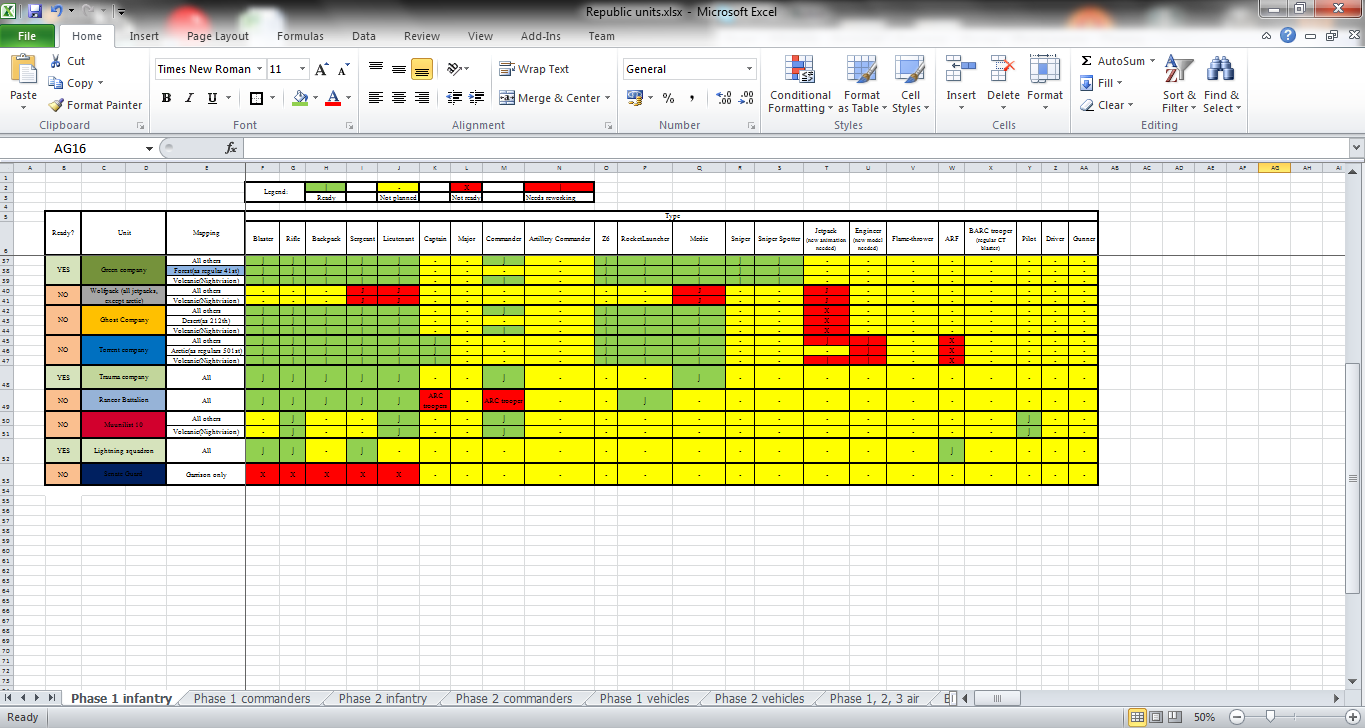Toggle Italic formatting
Viewport: 1365px width, 728px height.
(189, 98)
